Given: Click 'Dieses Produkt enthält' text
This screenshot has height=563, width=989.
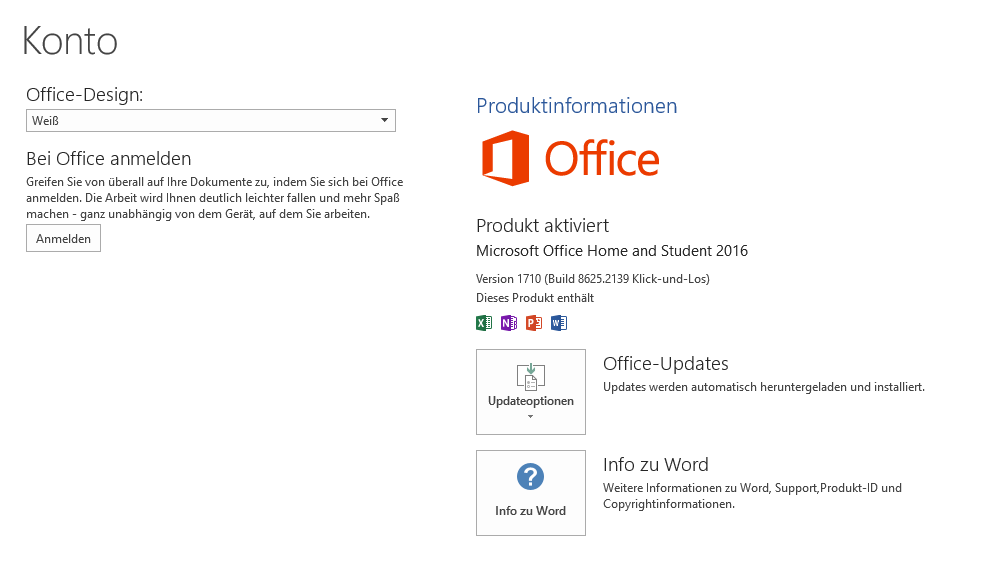Looking at the screenshot, I should (x=535, y=298).
